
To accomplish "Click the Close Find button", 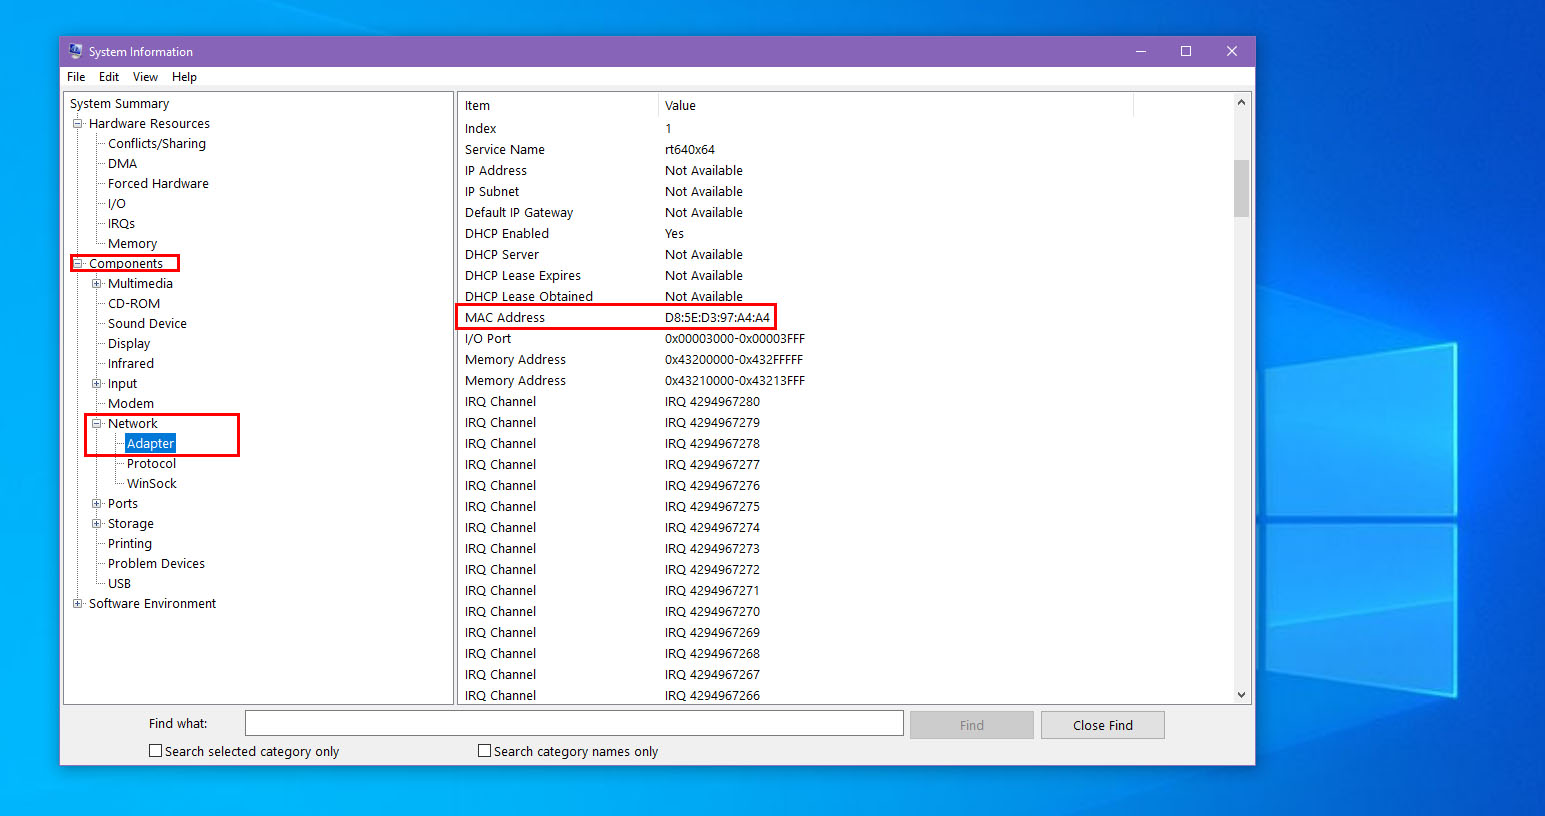I will coord(1103,725).
